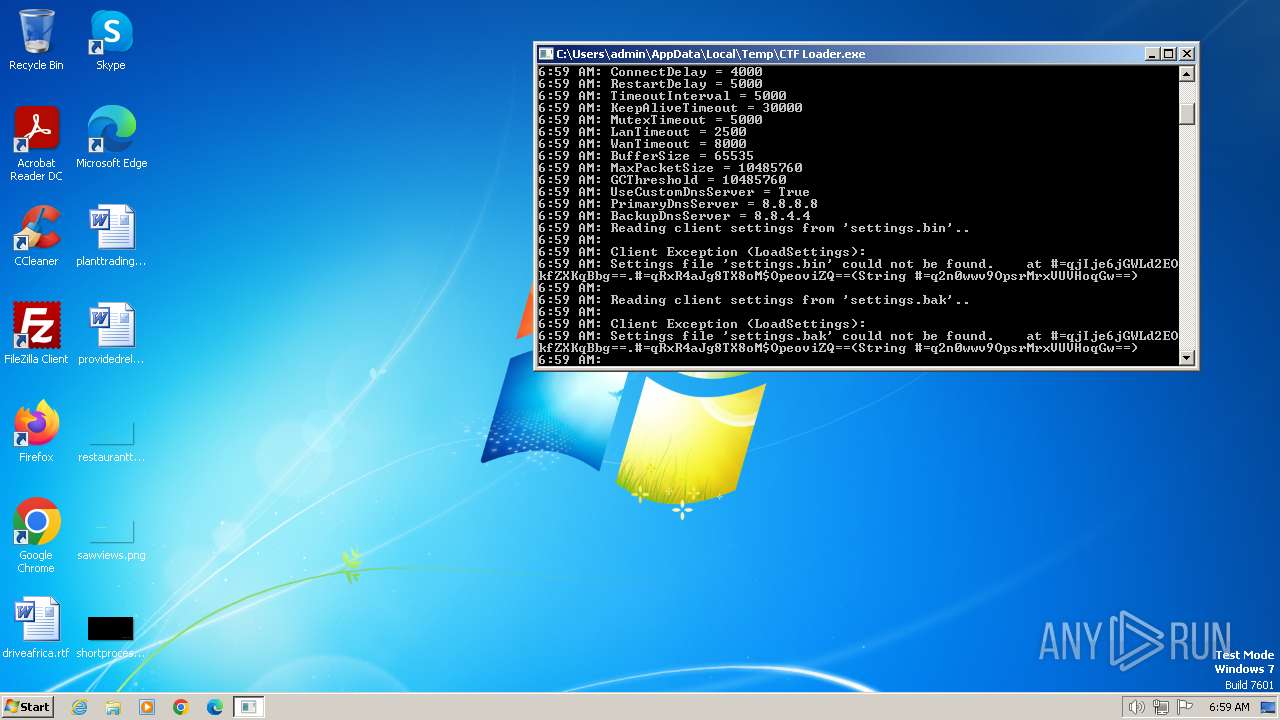Open the Action Center flag icon
This screenshot has width=1280, height=720.
pyautogui.click(x=1185, y=707)
